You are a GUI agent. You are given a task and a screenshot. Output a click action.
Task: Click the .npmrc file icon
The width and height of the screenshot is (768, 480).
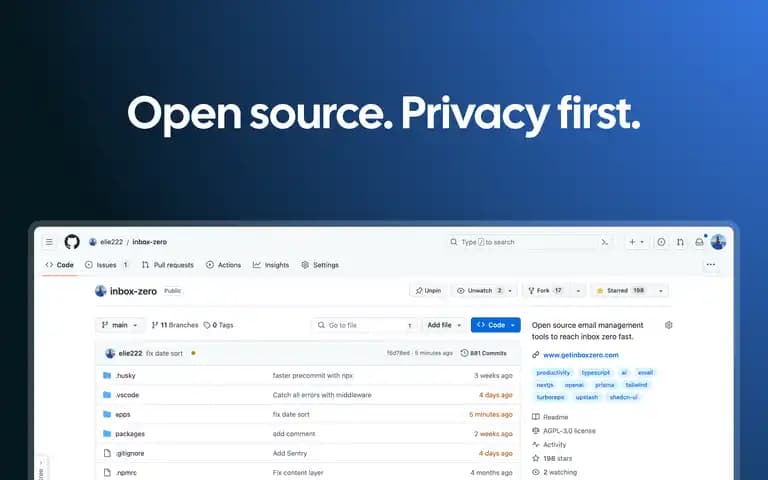(107, 473)
